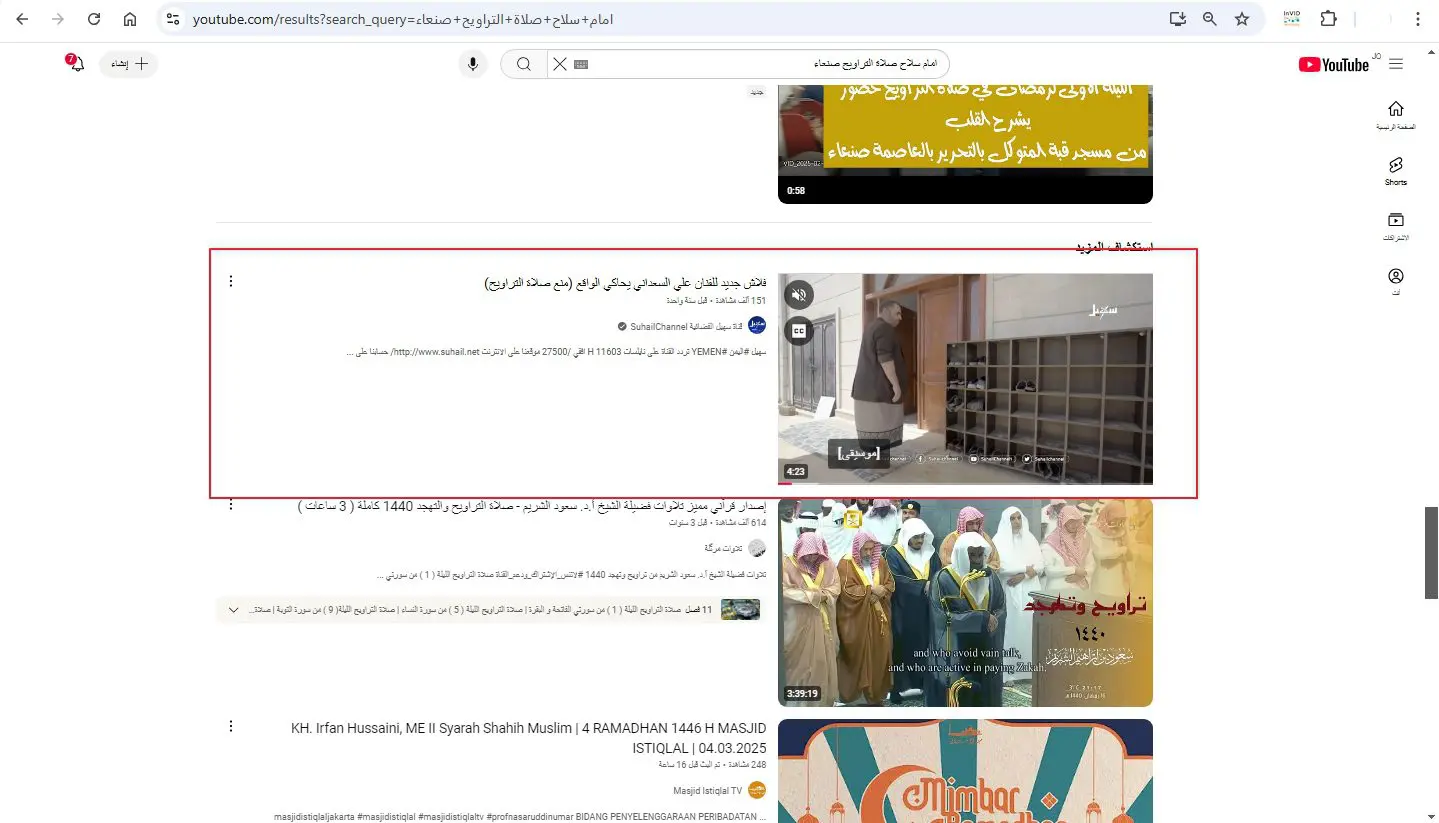The height and width of the screenshot is (823, 1439).
Task: Click the chapters preview thumbnail
Action: (740, 610)
